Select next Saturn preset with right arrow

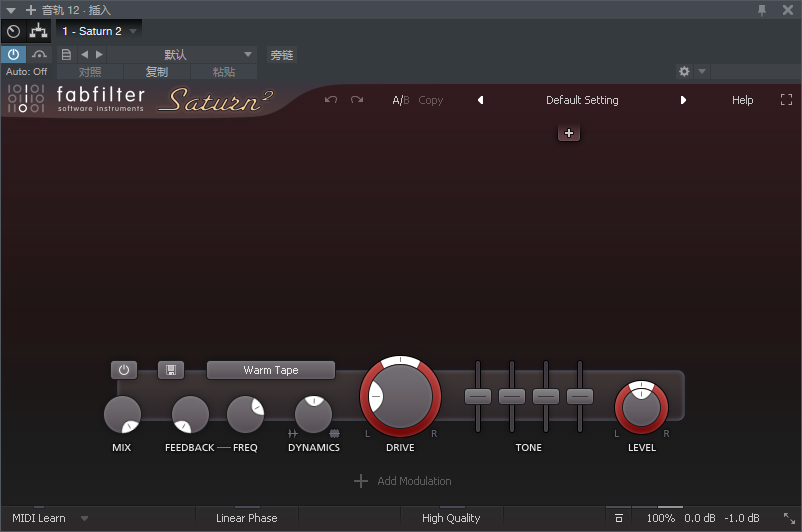pos(683,100)
